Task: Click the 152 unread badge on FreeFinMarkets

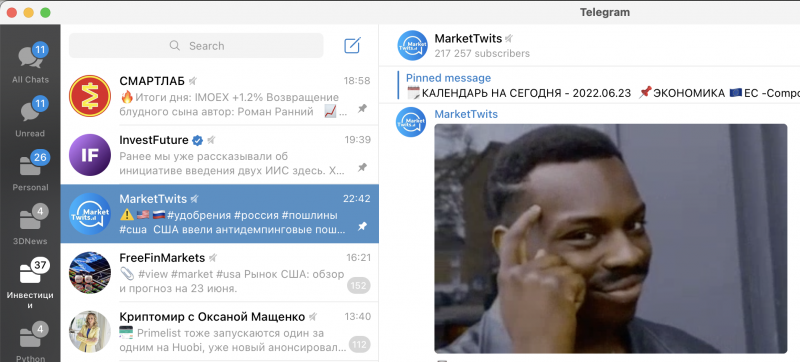Action: point(359,286)
